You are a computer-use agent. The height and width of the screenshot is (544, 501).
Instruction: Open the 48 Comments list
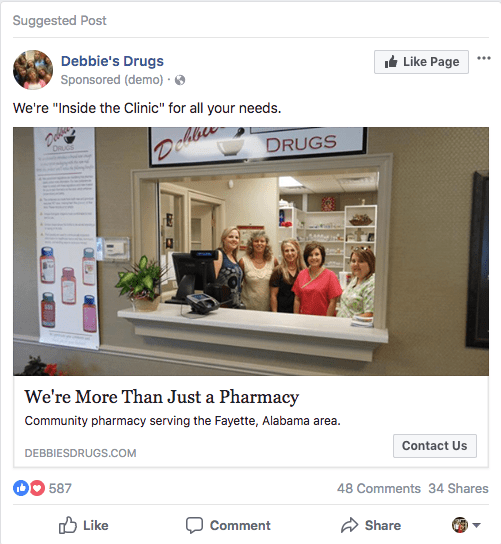[379, 488]
